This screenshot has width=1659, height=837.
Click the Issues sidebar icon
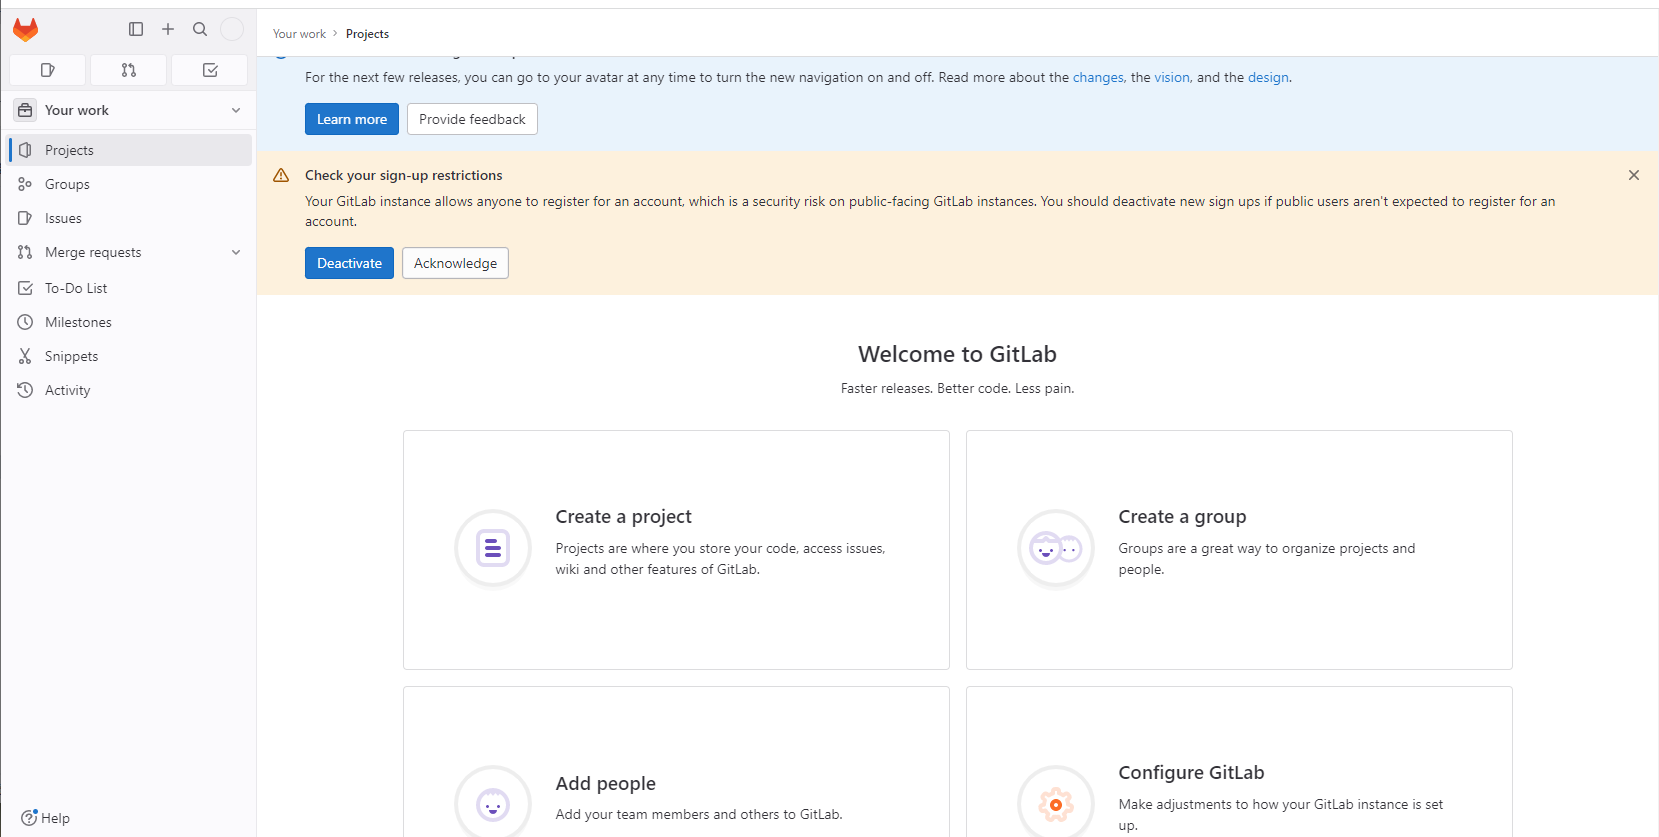click(25, 218)
